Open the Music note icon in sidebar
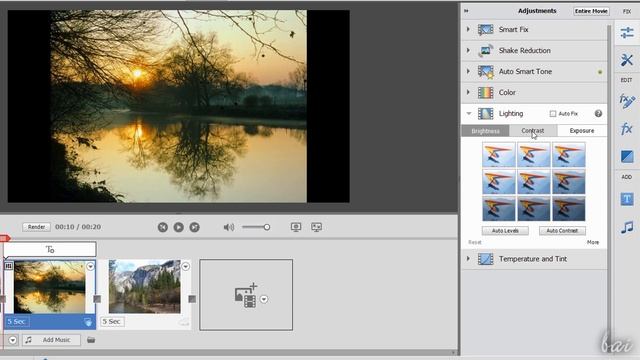Viewport: 640px width, 360px height. pyautogui.click(x=627, y=227)
